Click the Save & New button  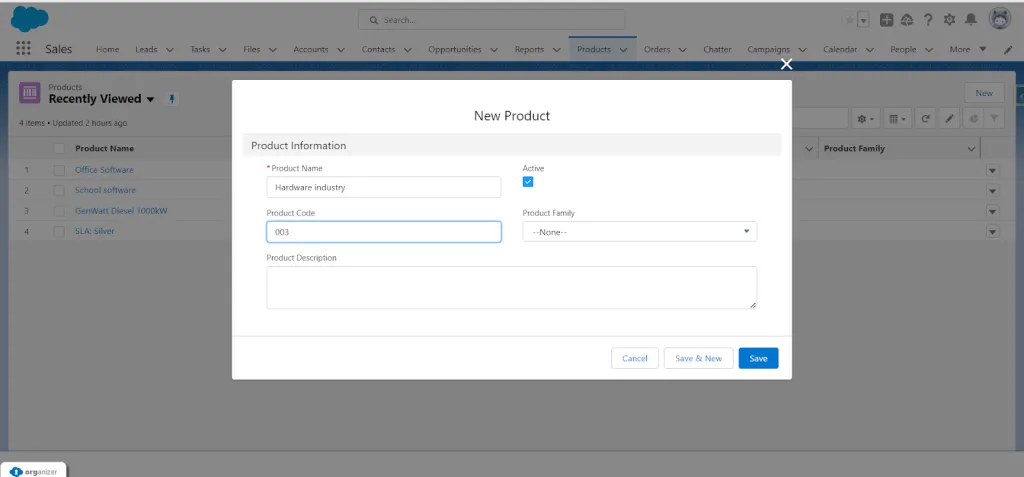pos(698,358)
